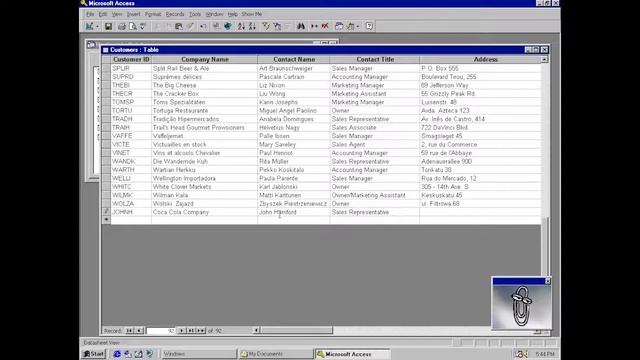
Task: Click the 'Split Rail Beer & Ale' cell
Action: [x=204, y=69]
